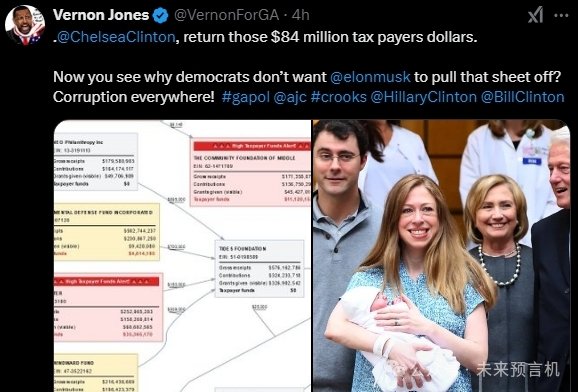The height and width of the screenshot is (392, 578).
Task: Open the family photo with baby
Action: (442, 256)
